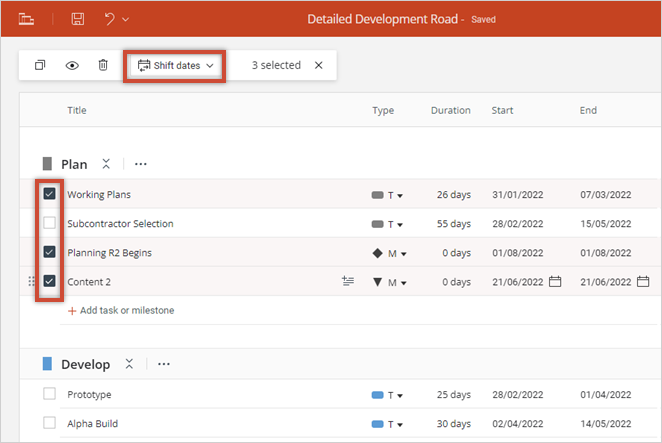Click the Content 2 triangle milestone icon
This screenshot has height=443, width=662.
[377, 282]
